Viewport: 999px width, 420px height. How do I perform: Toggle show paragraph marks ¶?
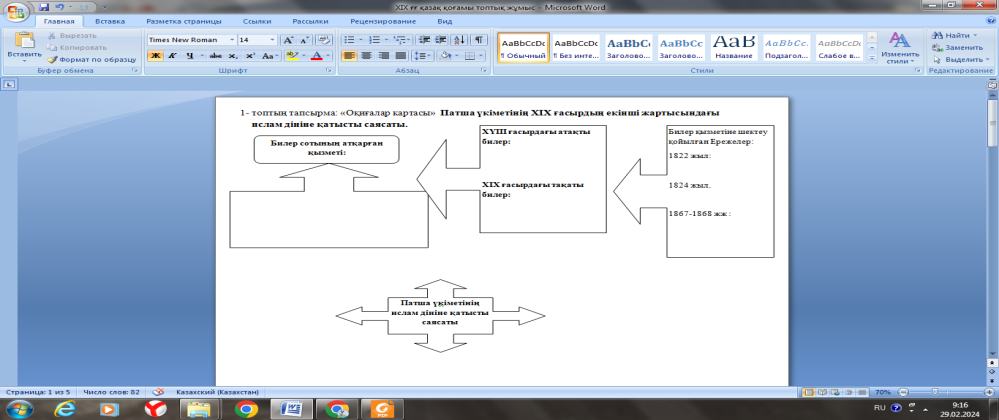479,40
